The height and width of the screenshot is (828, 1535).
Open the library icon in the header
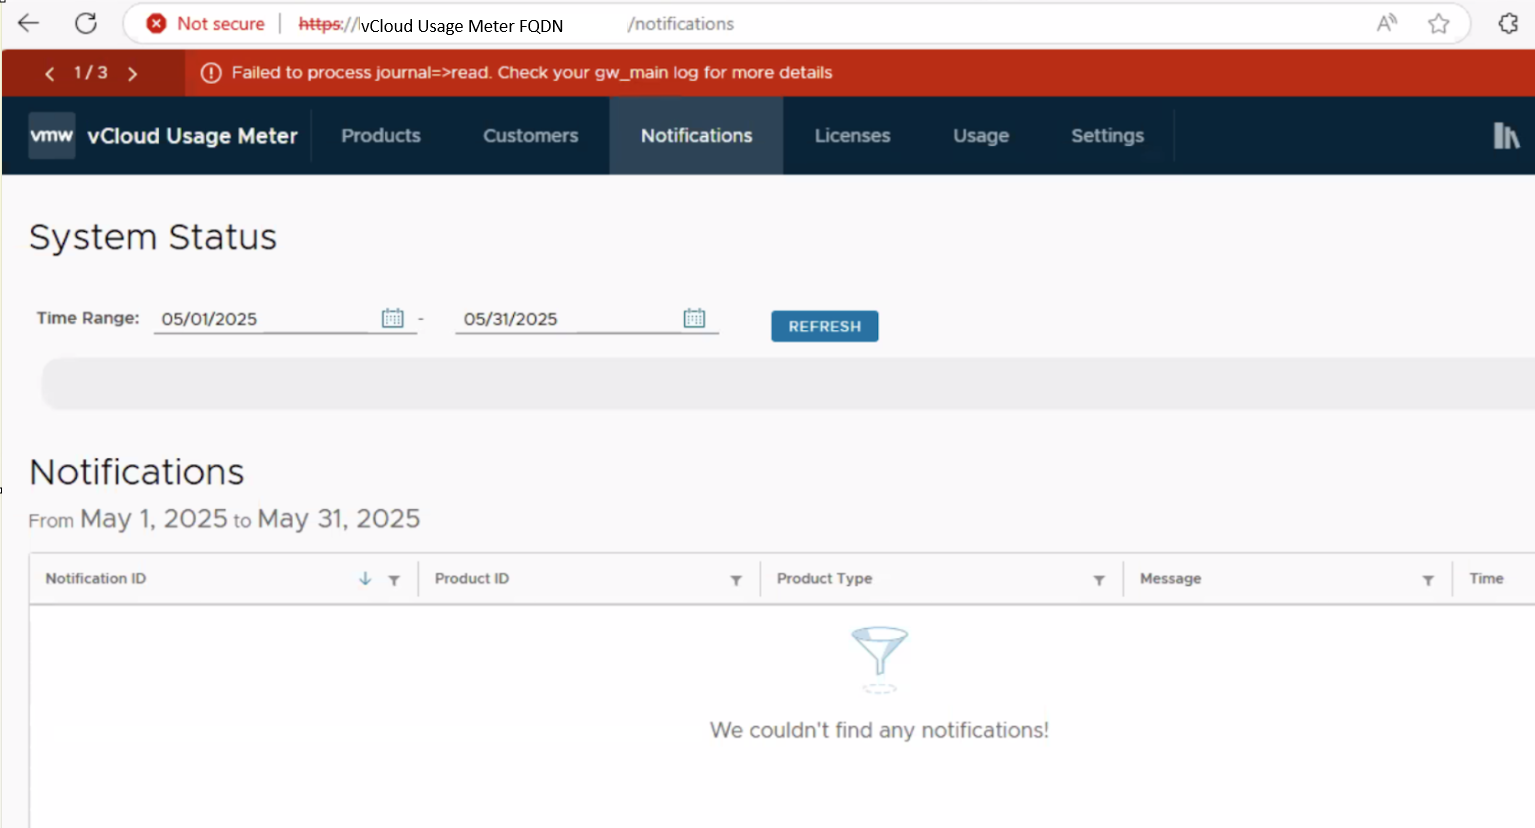pyautogui.click(x=1506, y=135)
